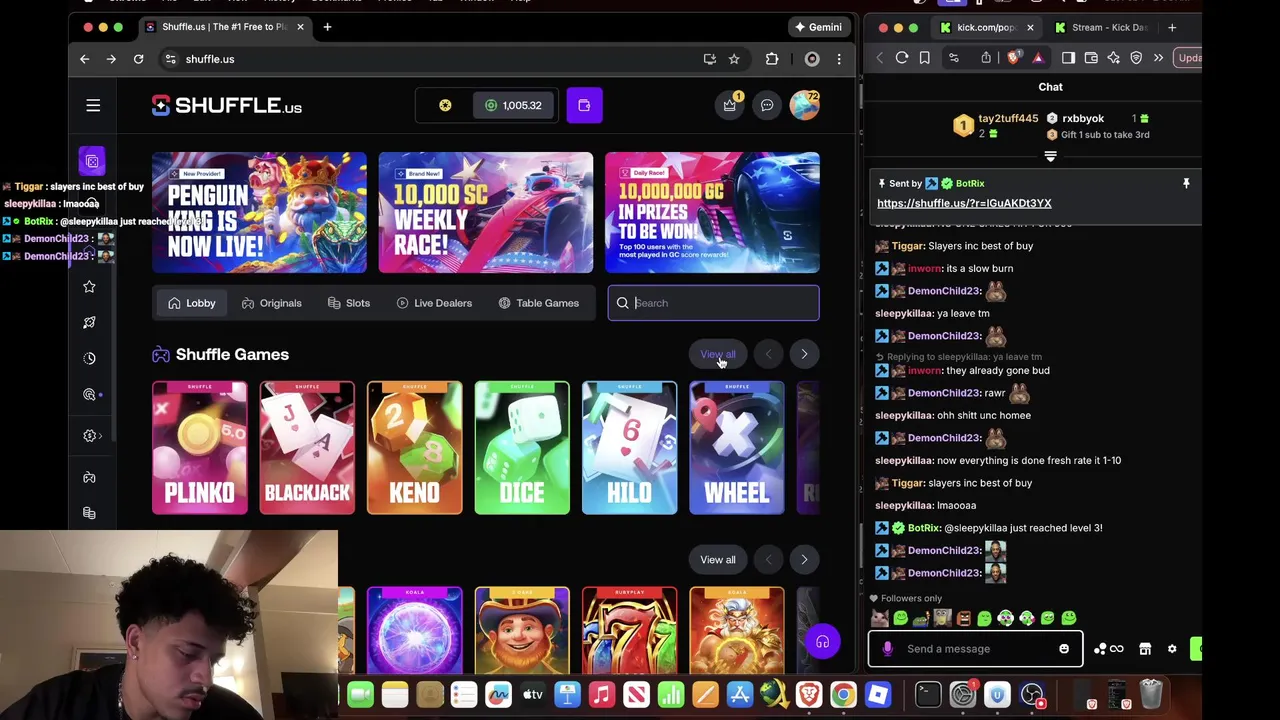Open 10,000,000 GC prizes banner
The width and height of the screenshot is (1280, 720).
(712, 212)
